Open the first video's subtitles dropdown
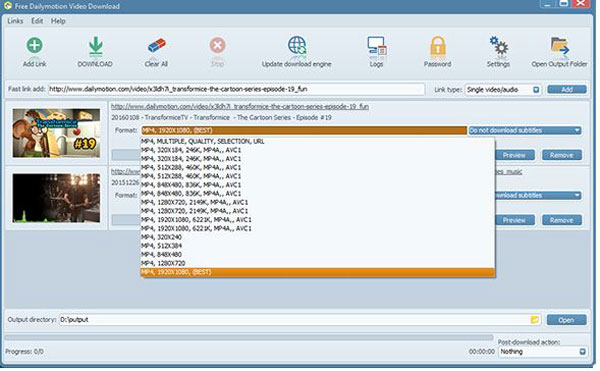The width and height of the screenshot is (600, 371). point(525,130)
